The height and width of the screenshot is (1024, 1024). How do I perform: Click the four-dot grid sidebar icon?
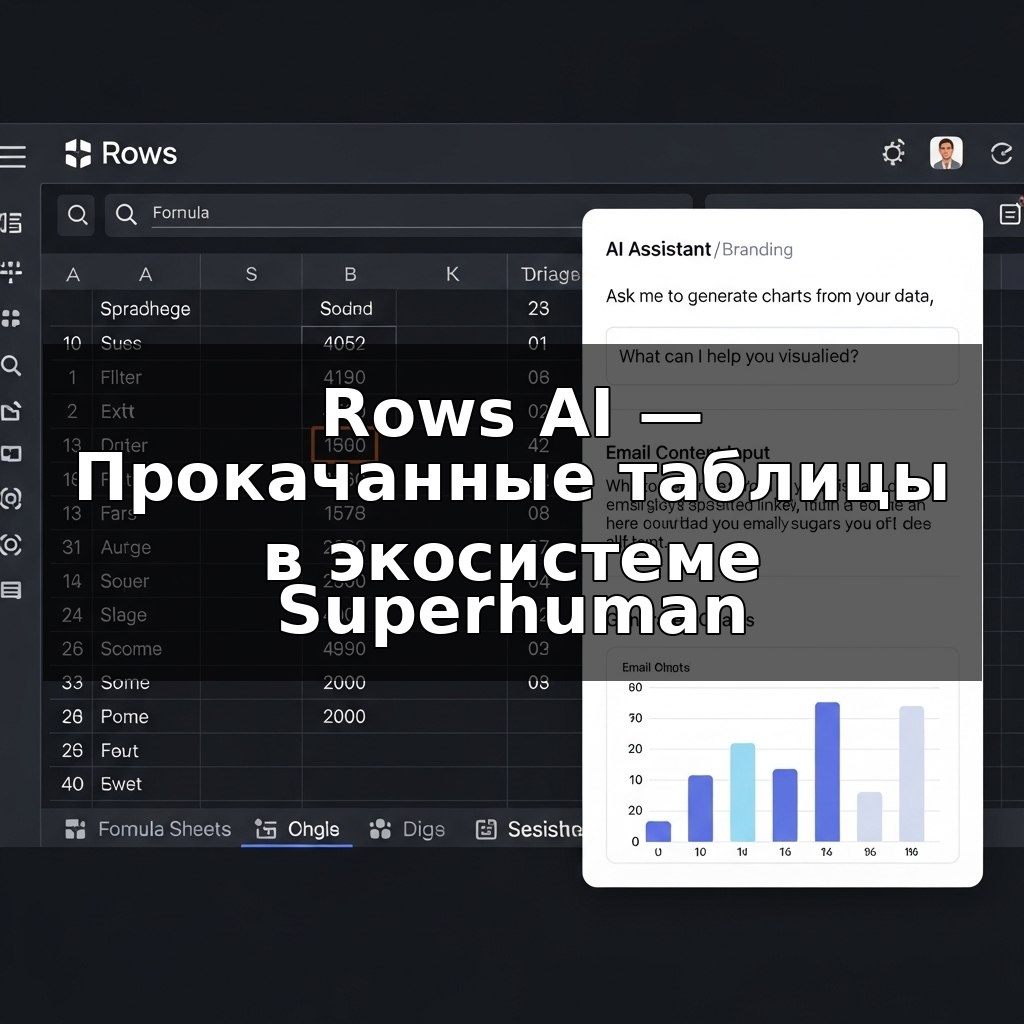(x=11, y=319)
